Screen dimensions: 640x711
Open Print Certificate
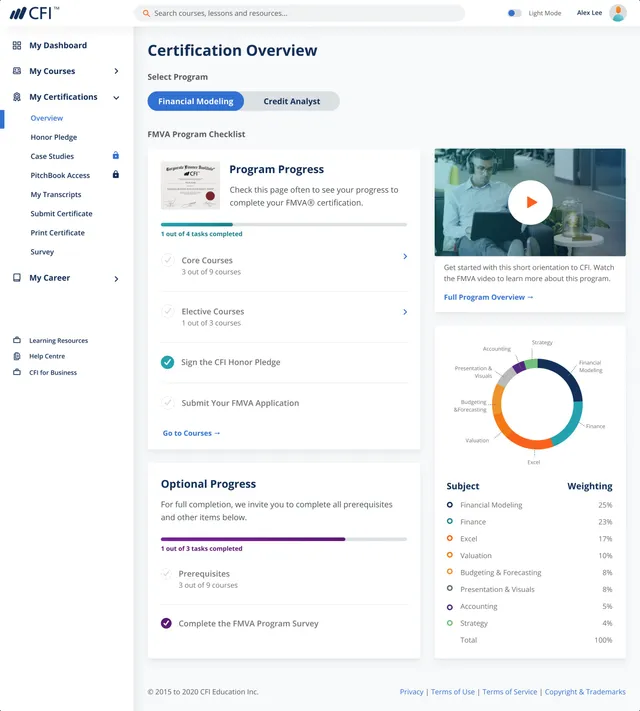tap(58, 232)
